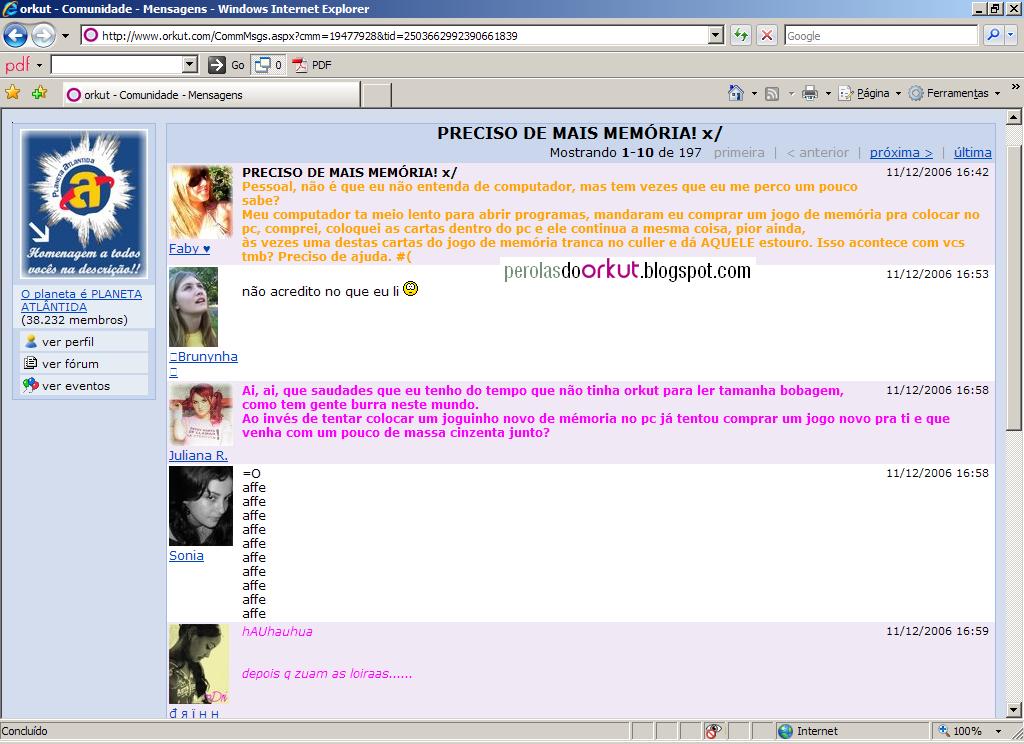Expand the zoom level dropdown arrow
1024x744 pixels.
[x=998, y=731]
